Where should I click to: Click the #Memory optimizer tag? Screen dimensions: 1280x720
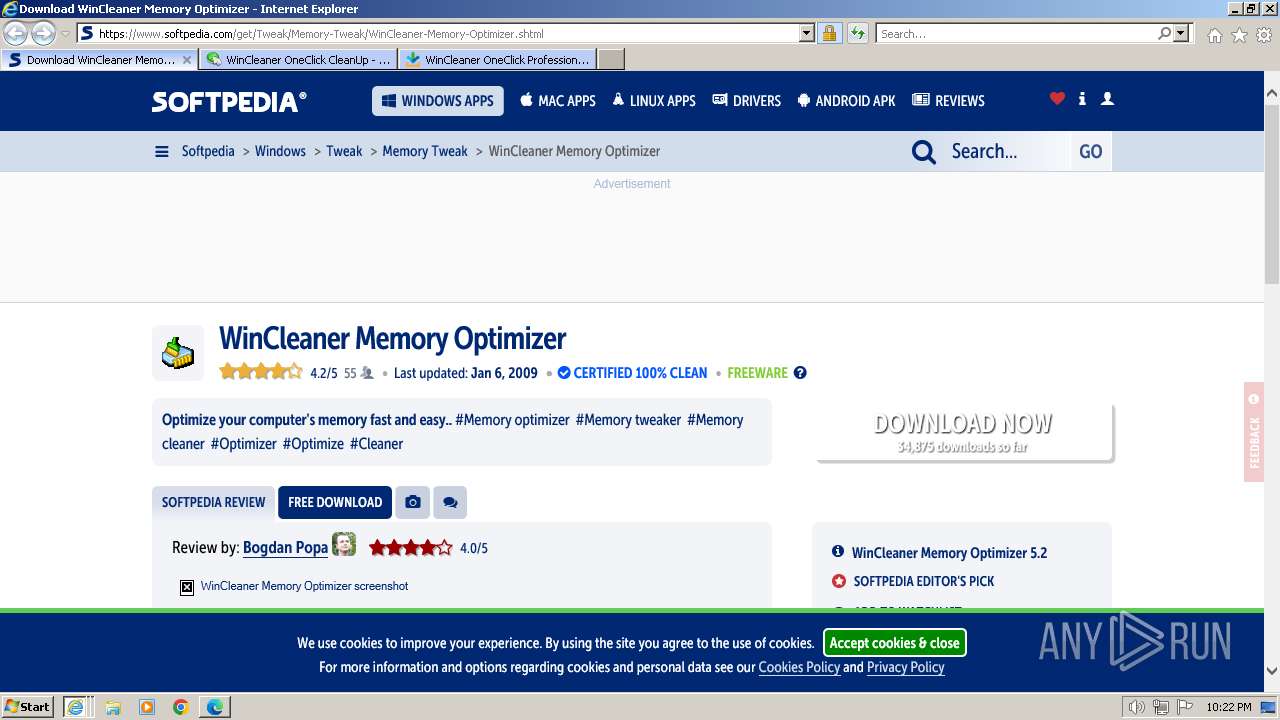click(x=512, y=420)
